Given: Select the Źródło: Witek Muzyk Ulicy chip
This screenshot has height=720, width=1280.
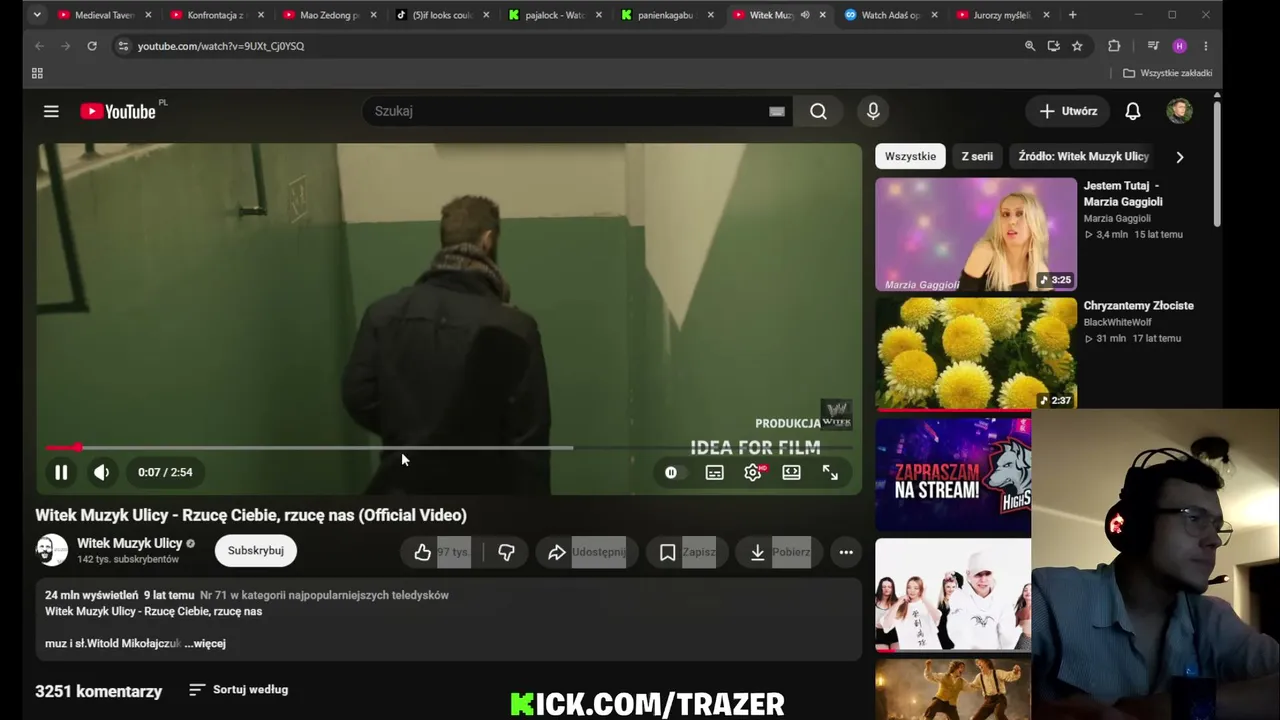Looking at the screenshot, I should [x=1083, y=156].
